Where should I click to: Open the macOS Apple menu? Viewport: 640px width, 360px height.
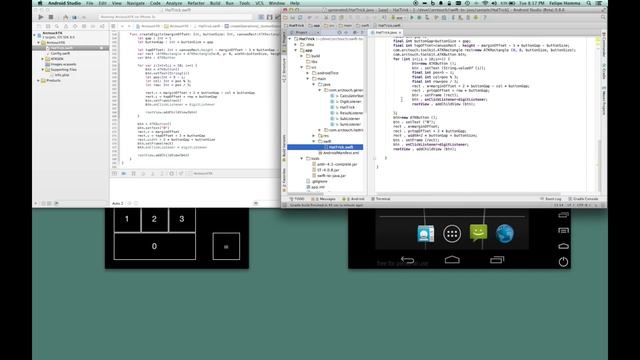40,3
